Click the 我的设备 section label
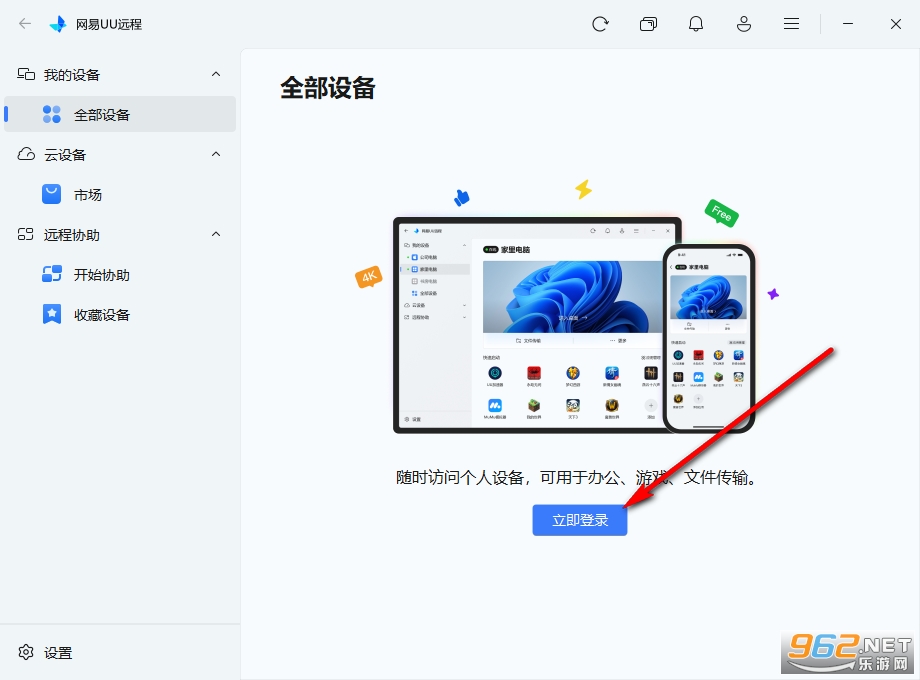Screen dimensions: 920x680 point(72,75)
